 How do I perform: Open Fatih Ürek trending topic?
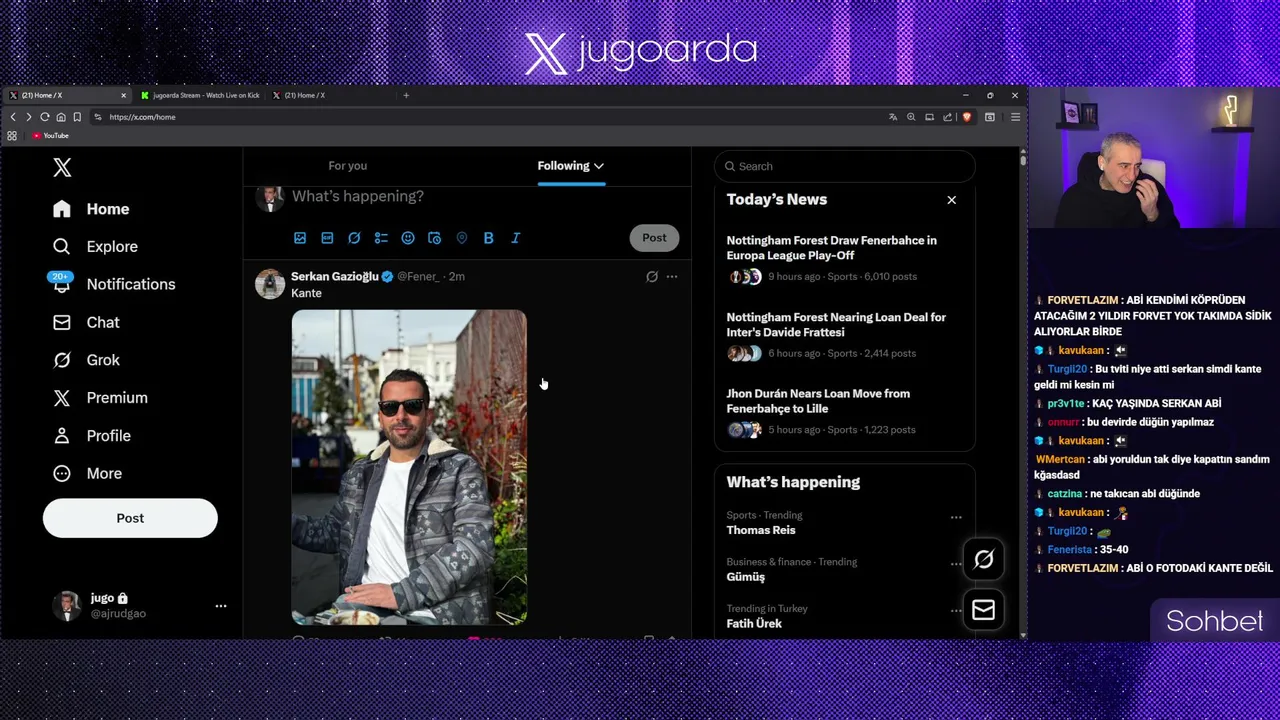click(754, 624)
